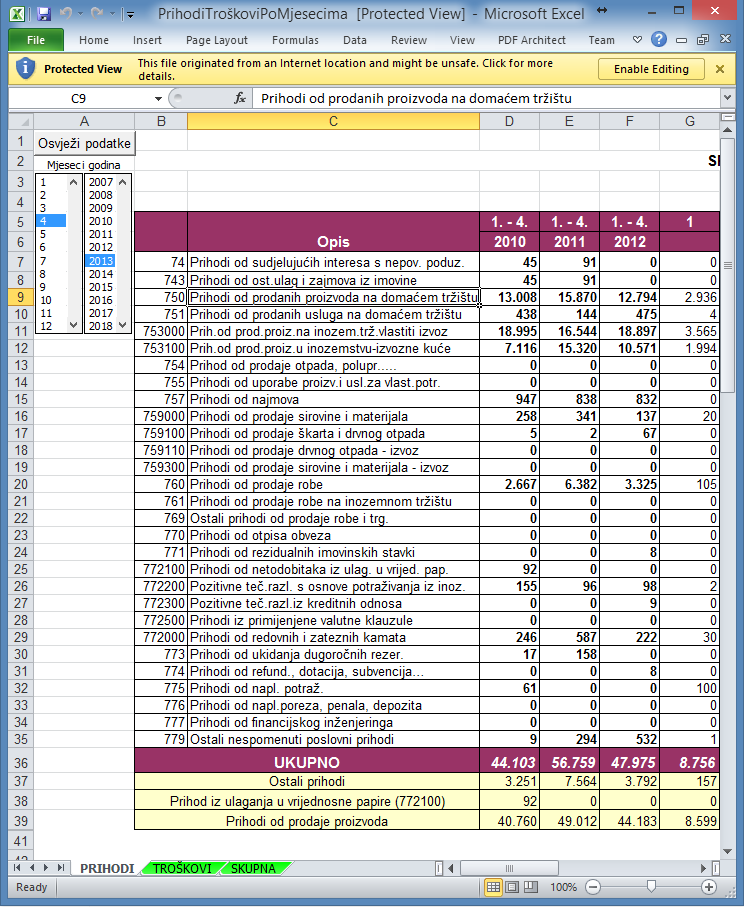This screenshot has width=744, height=907.
Task: Open the View ribbon tab
Action: (x=462, y=40)
